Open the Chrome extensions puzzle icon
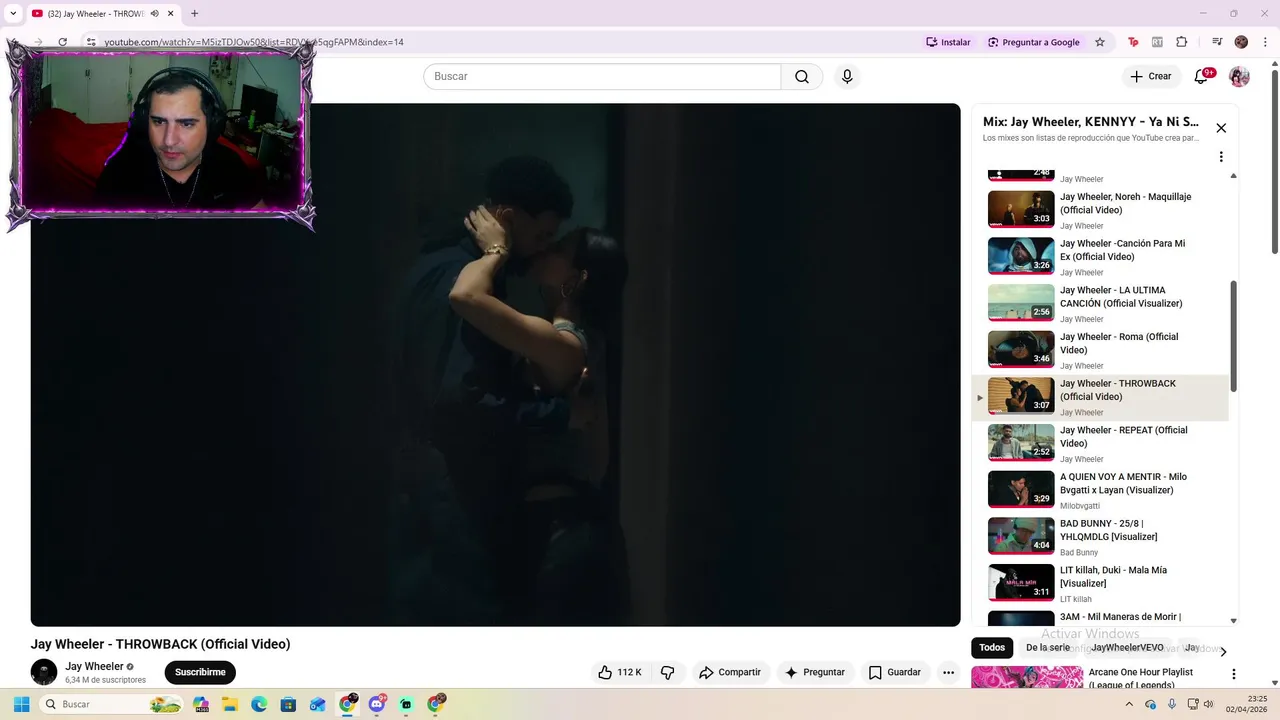Viewport: 1280px width, 720px height. [1181, 42]
